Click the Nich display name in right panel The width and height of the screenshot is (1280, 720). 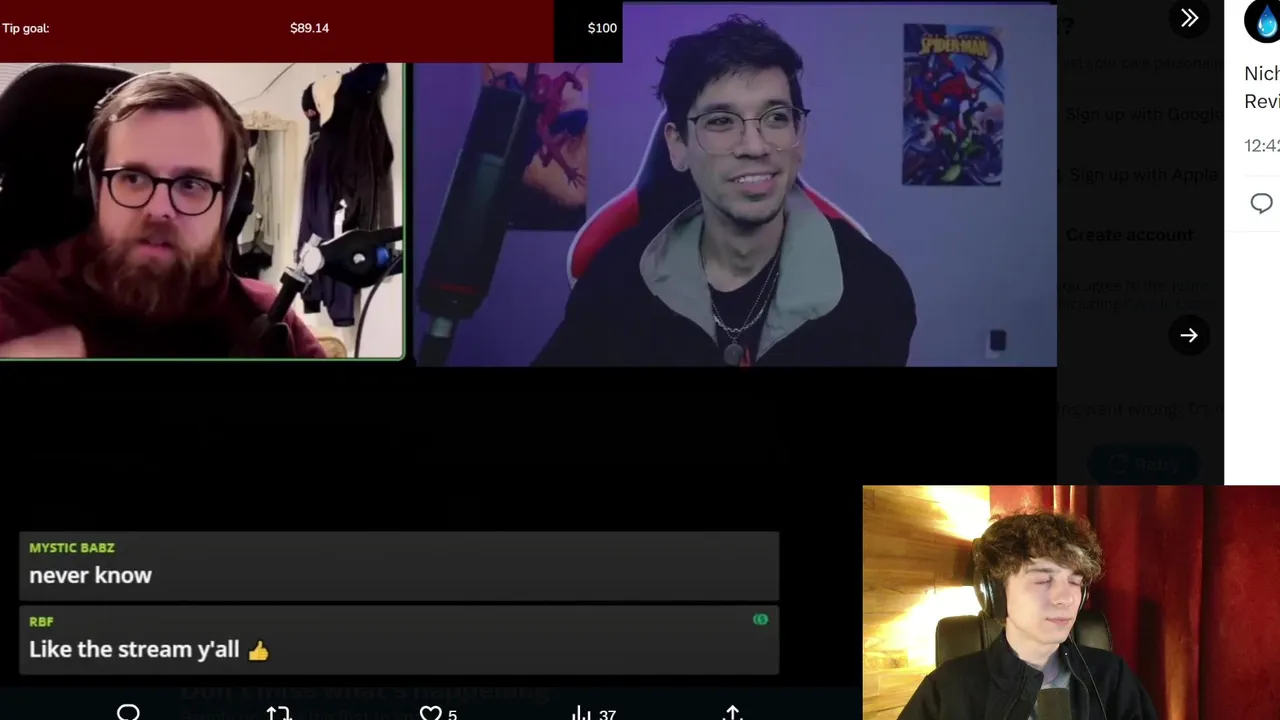coord(1261,74)
